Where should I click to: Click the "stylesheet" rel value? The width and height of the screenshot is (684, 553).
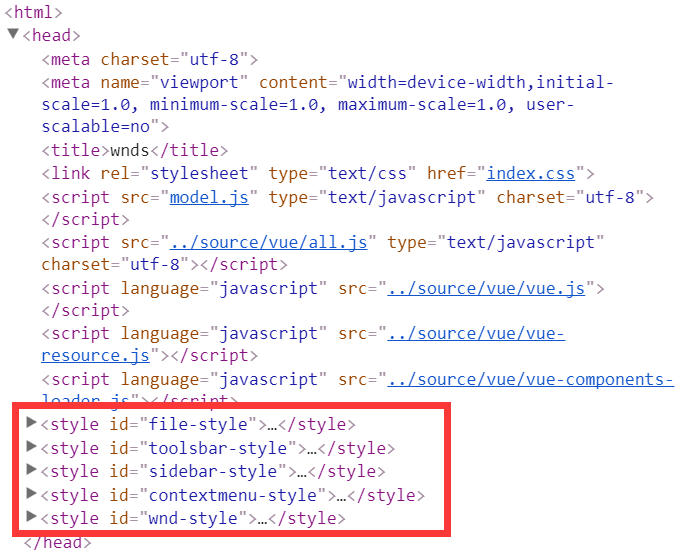[x=199, y=174]
